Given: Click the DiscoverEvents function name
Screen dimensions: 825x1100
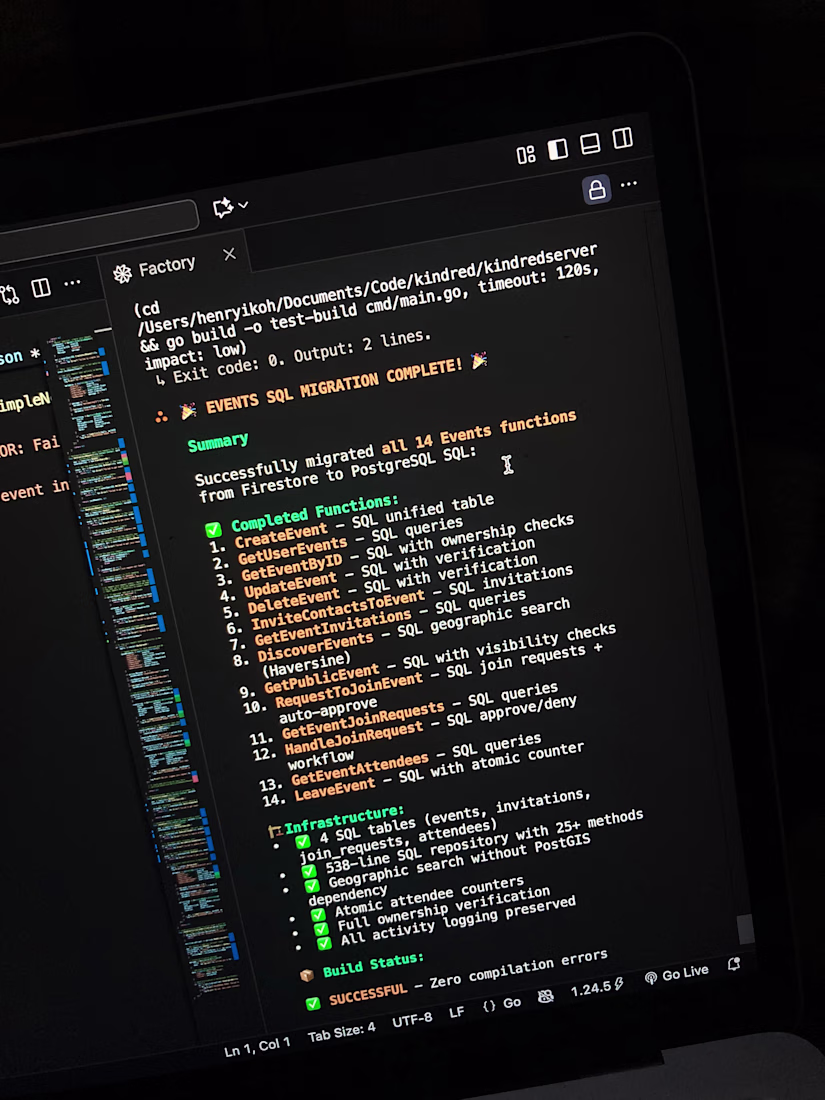Looking at the screenshot, I should (x=315, y=648).
